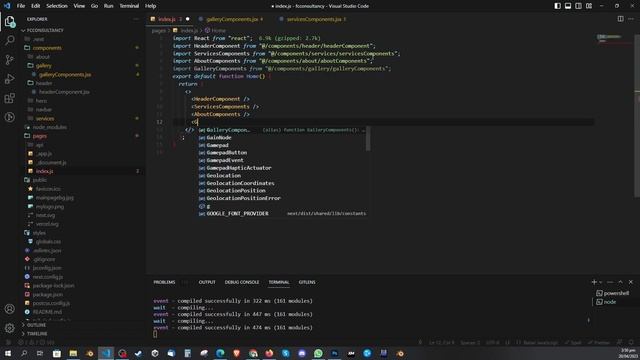Screen dimensions: 640x360
Task: Open headerComponent.jsx in the explorer tree
Action: [64, 92]
